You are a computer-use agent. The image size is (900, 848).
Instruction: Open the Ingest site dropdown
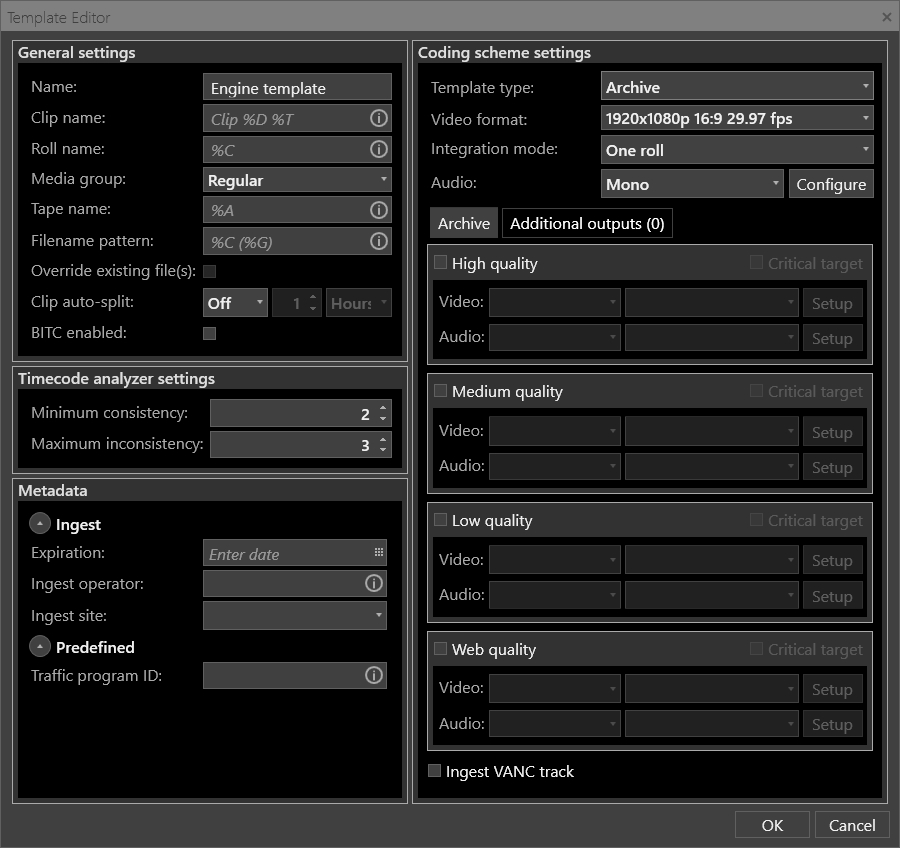click(x=295, y=615)
